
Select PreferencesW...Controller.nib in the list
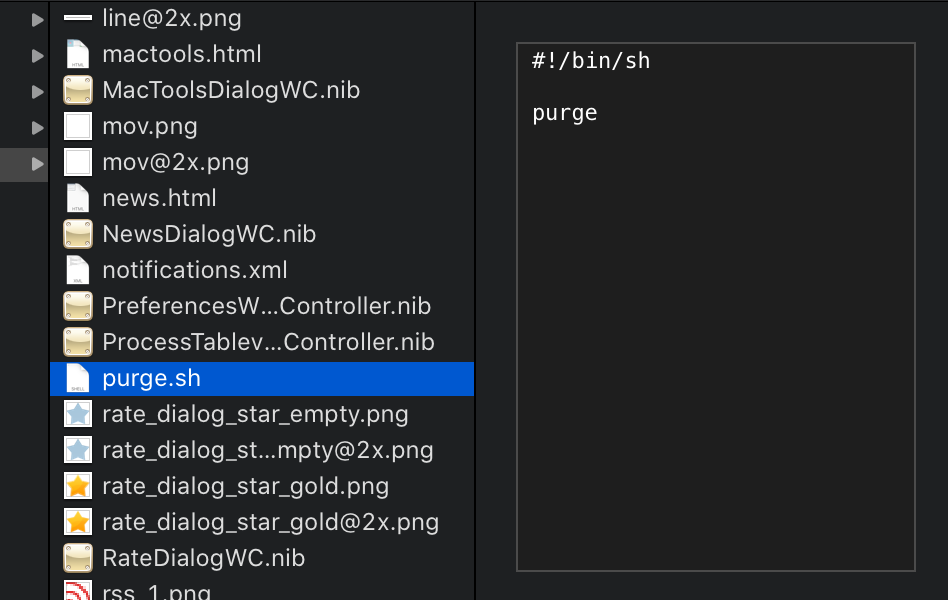click(x=262, y=306)
